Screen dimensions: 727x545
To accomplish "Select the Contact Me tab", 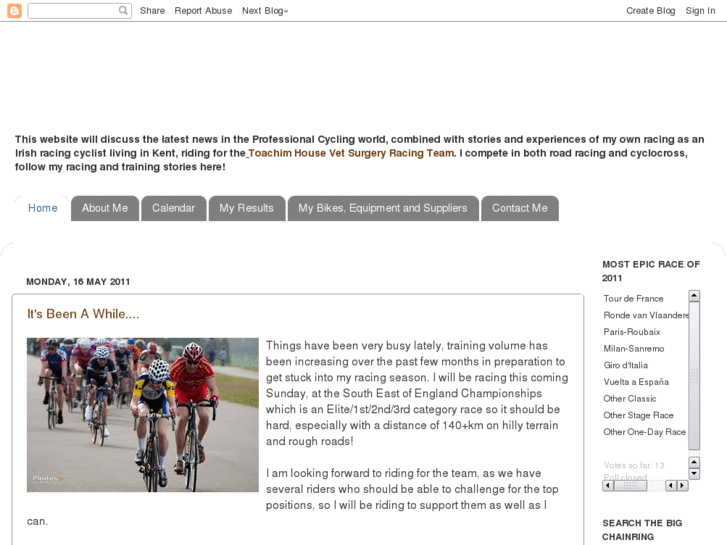I will tap(519, 208).
